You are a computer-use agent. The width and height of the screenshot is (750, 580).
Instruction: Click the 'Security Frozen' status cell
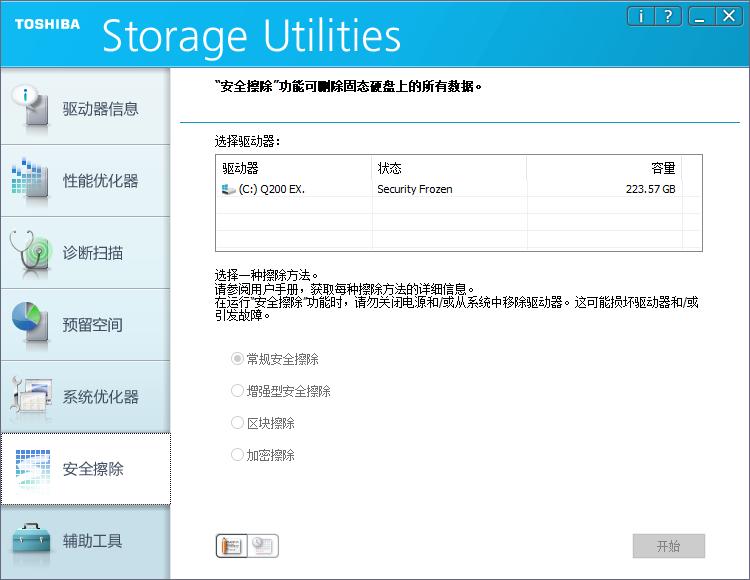[415, 189]
